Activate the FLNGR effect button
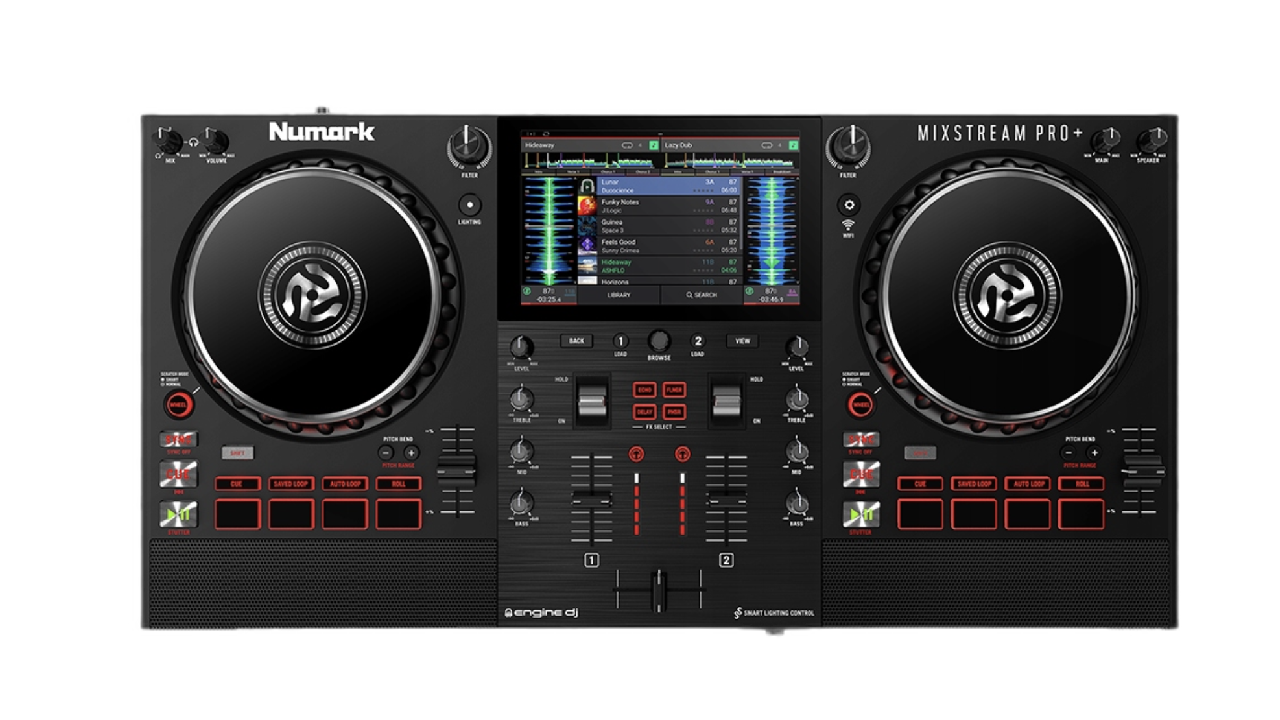This screenshot has height=720, width=1280. (674, 389)
